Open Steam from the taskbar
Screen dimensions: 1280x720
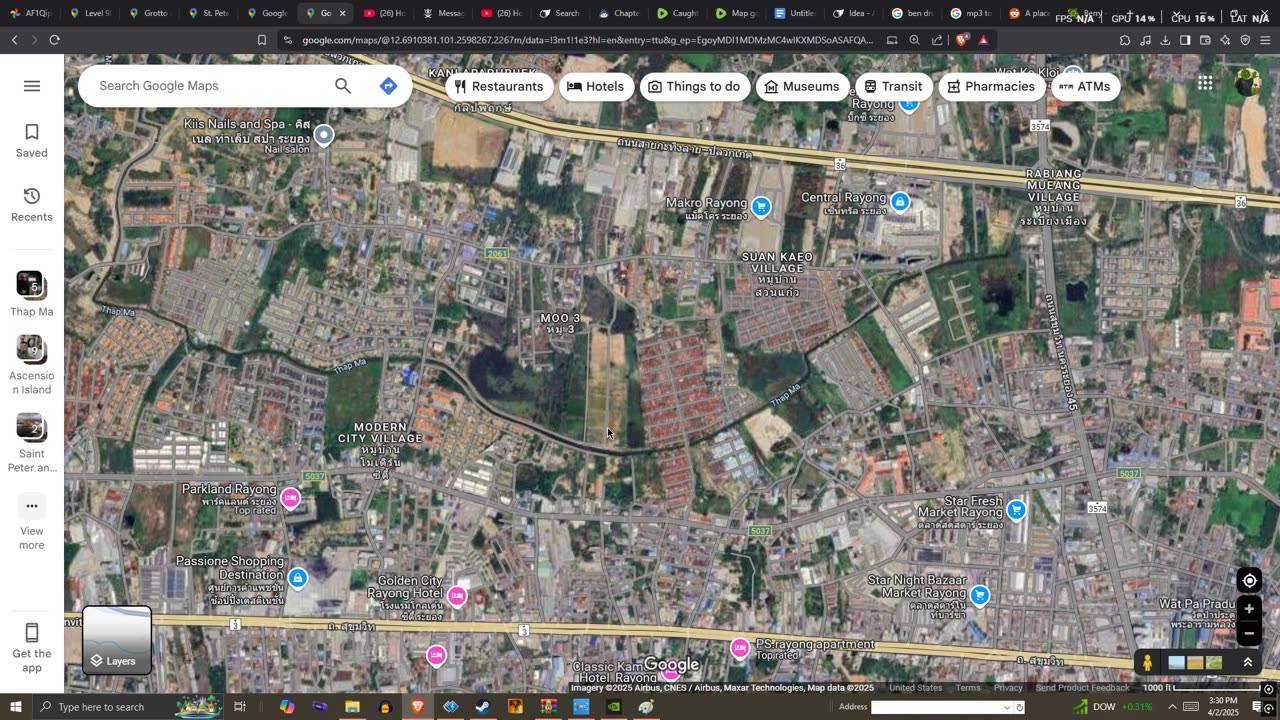pyautogui.click(x=483, y=707)
